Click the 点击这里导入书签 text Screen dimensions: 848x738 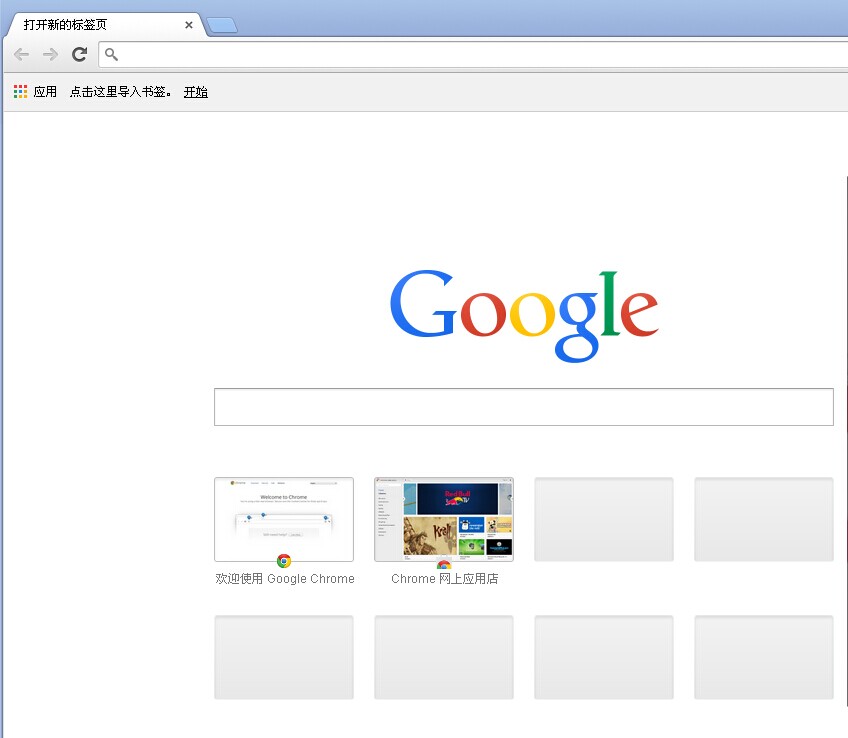(121, 92)
